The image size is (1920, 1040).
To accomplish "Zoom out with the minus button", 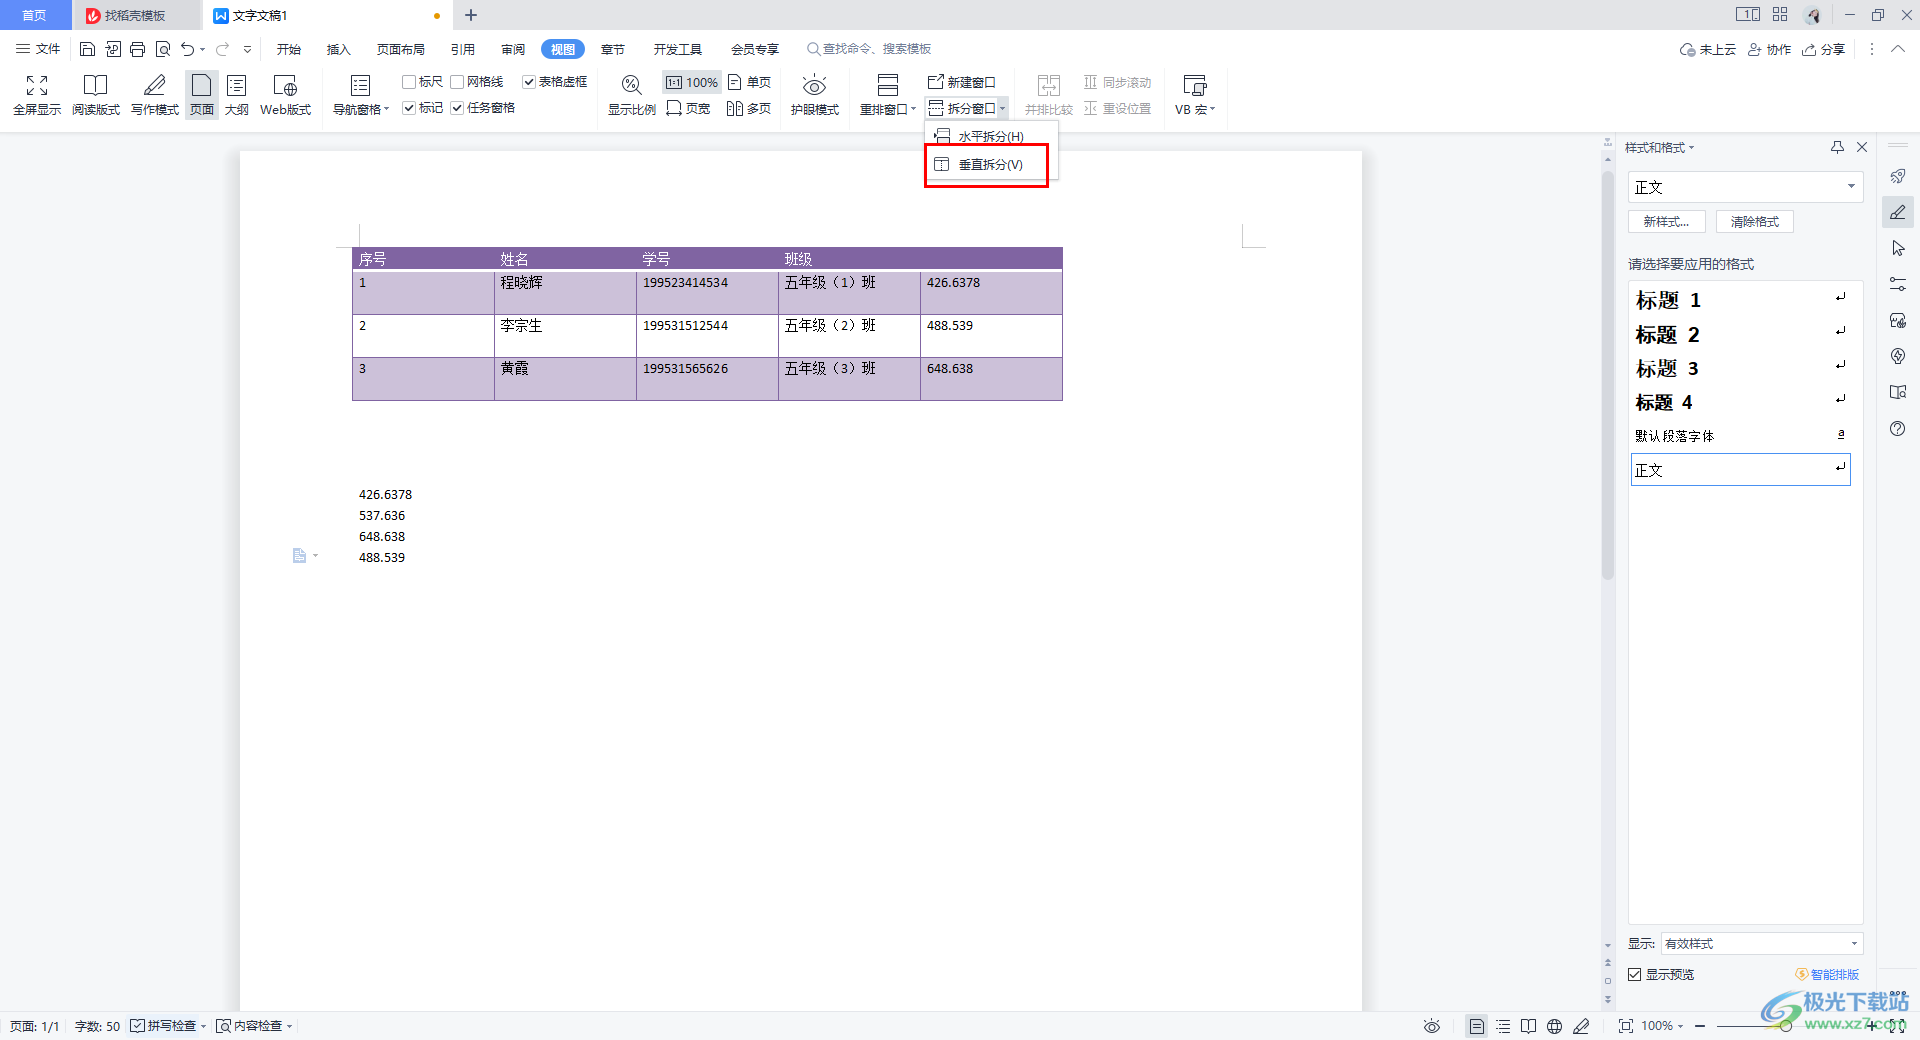I will pyautogui.click(x=1700, y=1026).
